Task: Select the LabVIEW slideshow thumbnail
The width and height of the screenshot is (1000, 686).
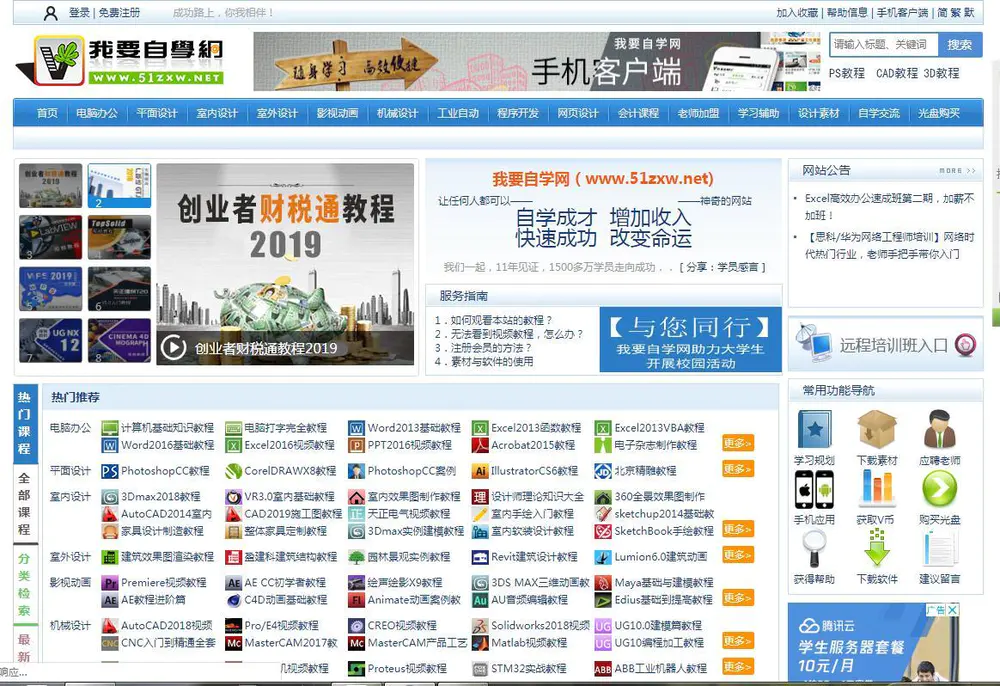Action: tap(50, 237)
